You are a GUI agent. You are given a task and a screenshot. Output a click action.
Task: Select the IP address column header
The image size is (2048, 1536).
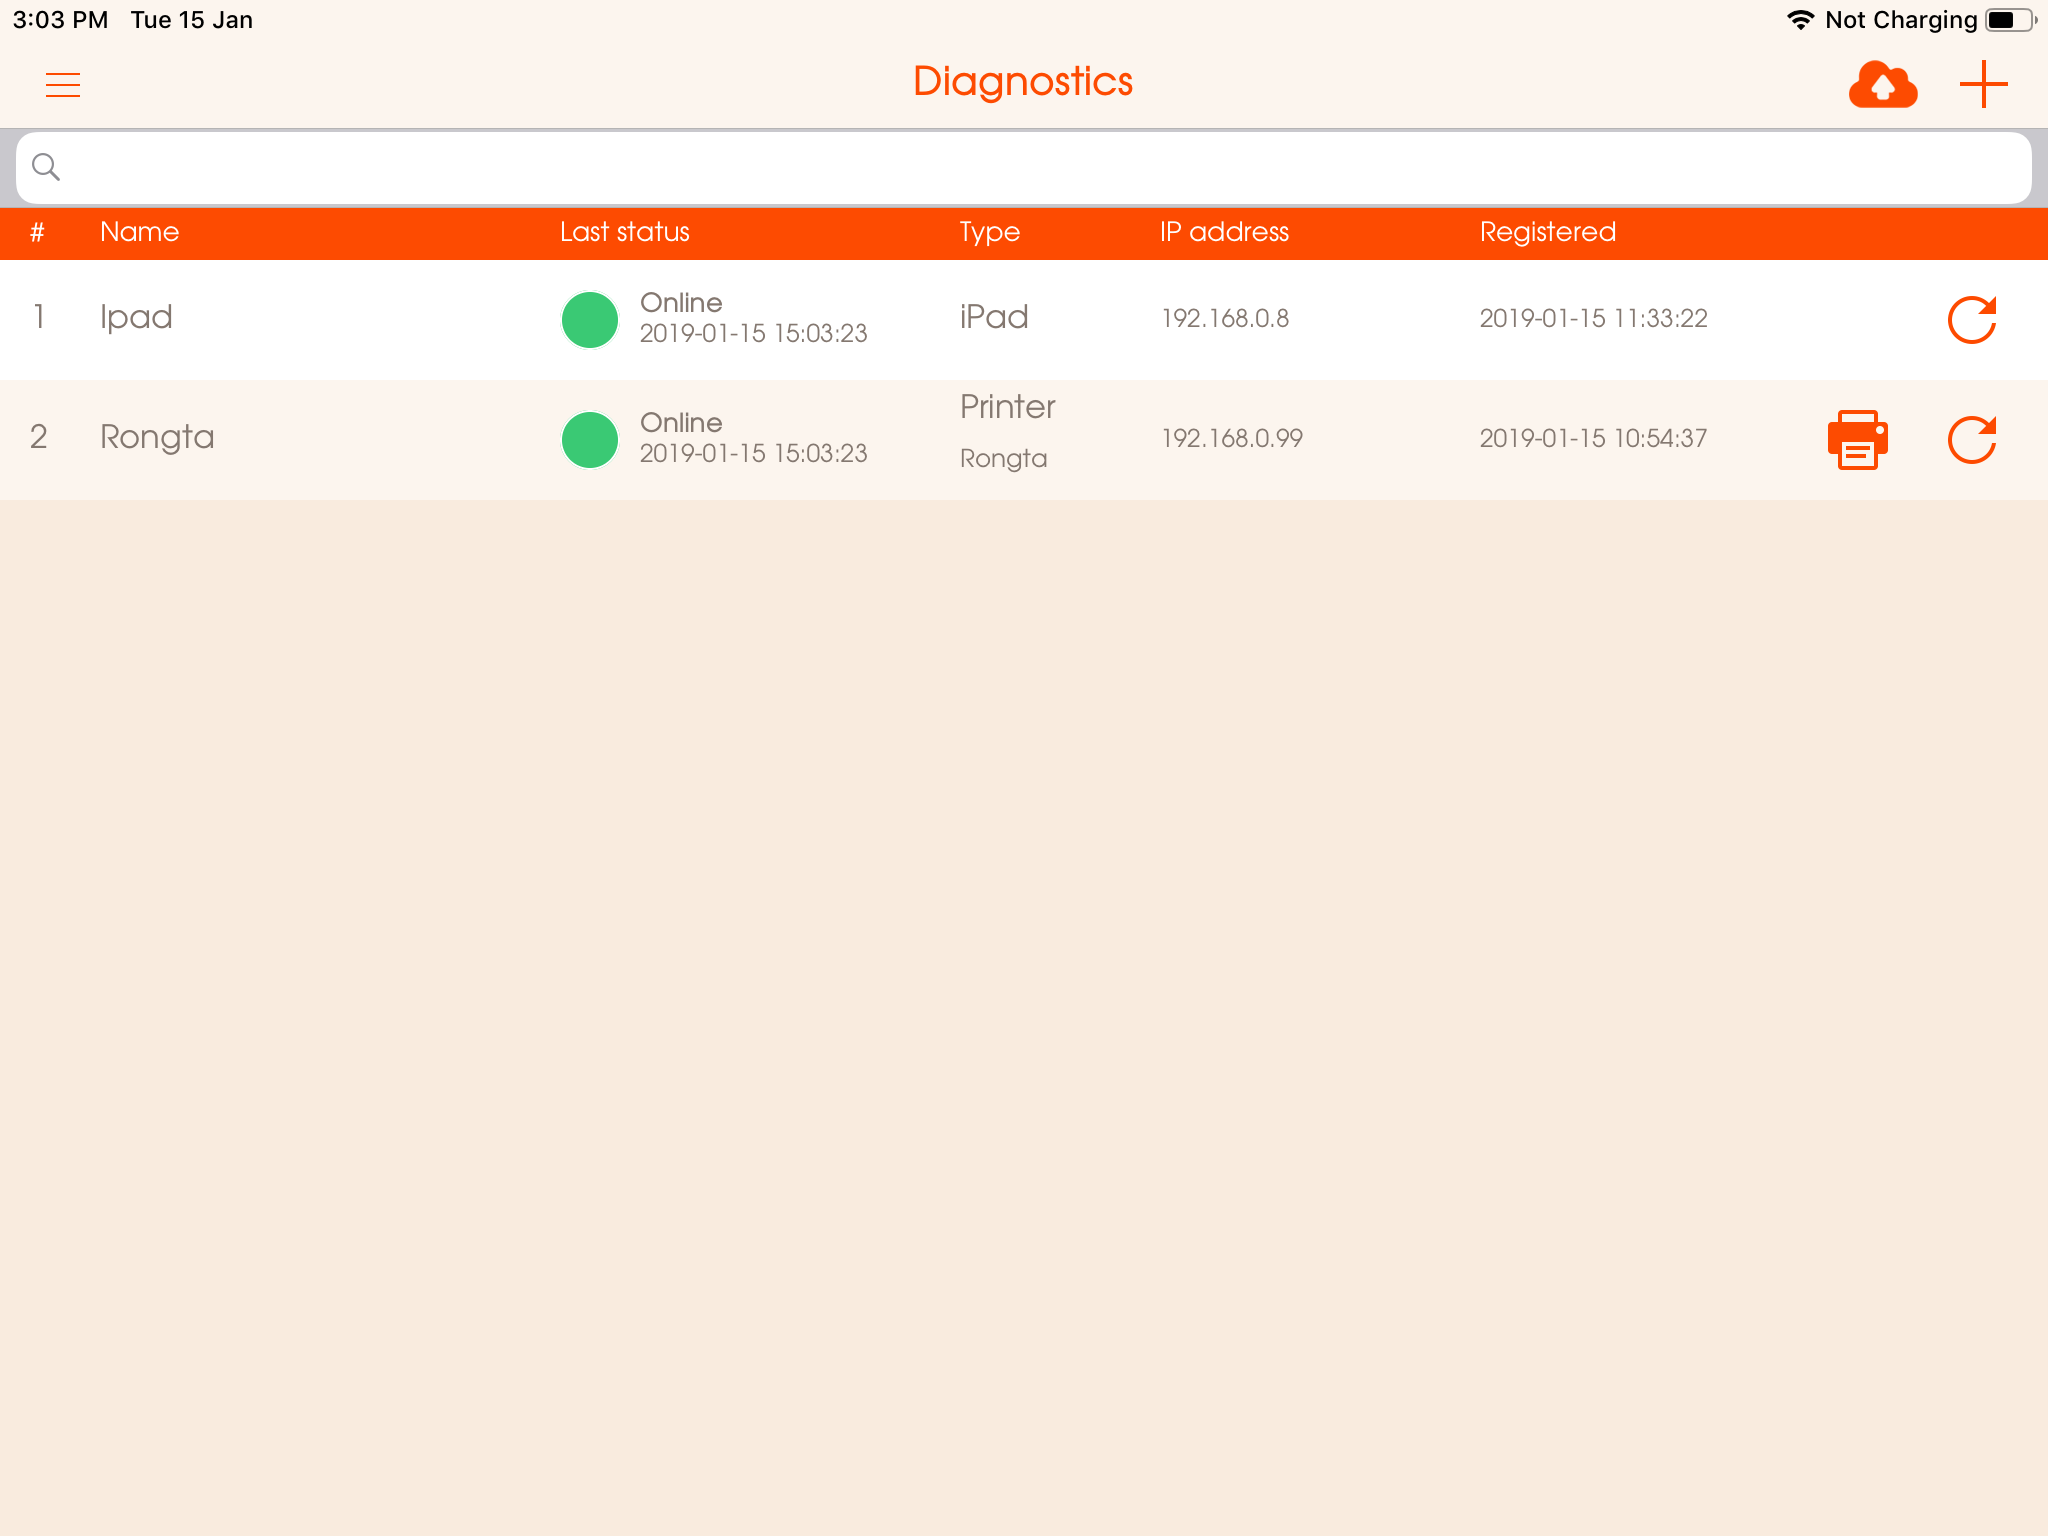pyautogui.click(x=1225, y=232)
